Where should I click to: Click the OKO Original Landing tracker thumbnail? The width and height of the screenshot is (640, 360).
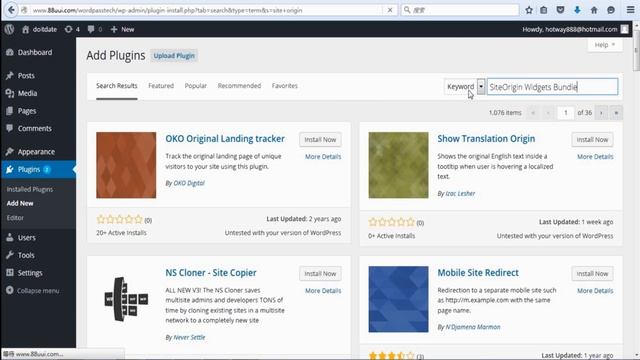pos(126,165)
